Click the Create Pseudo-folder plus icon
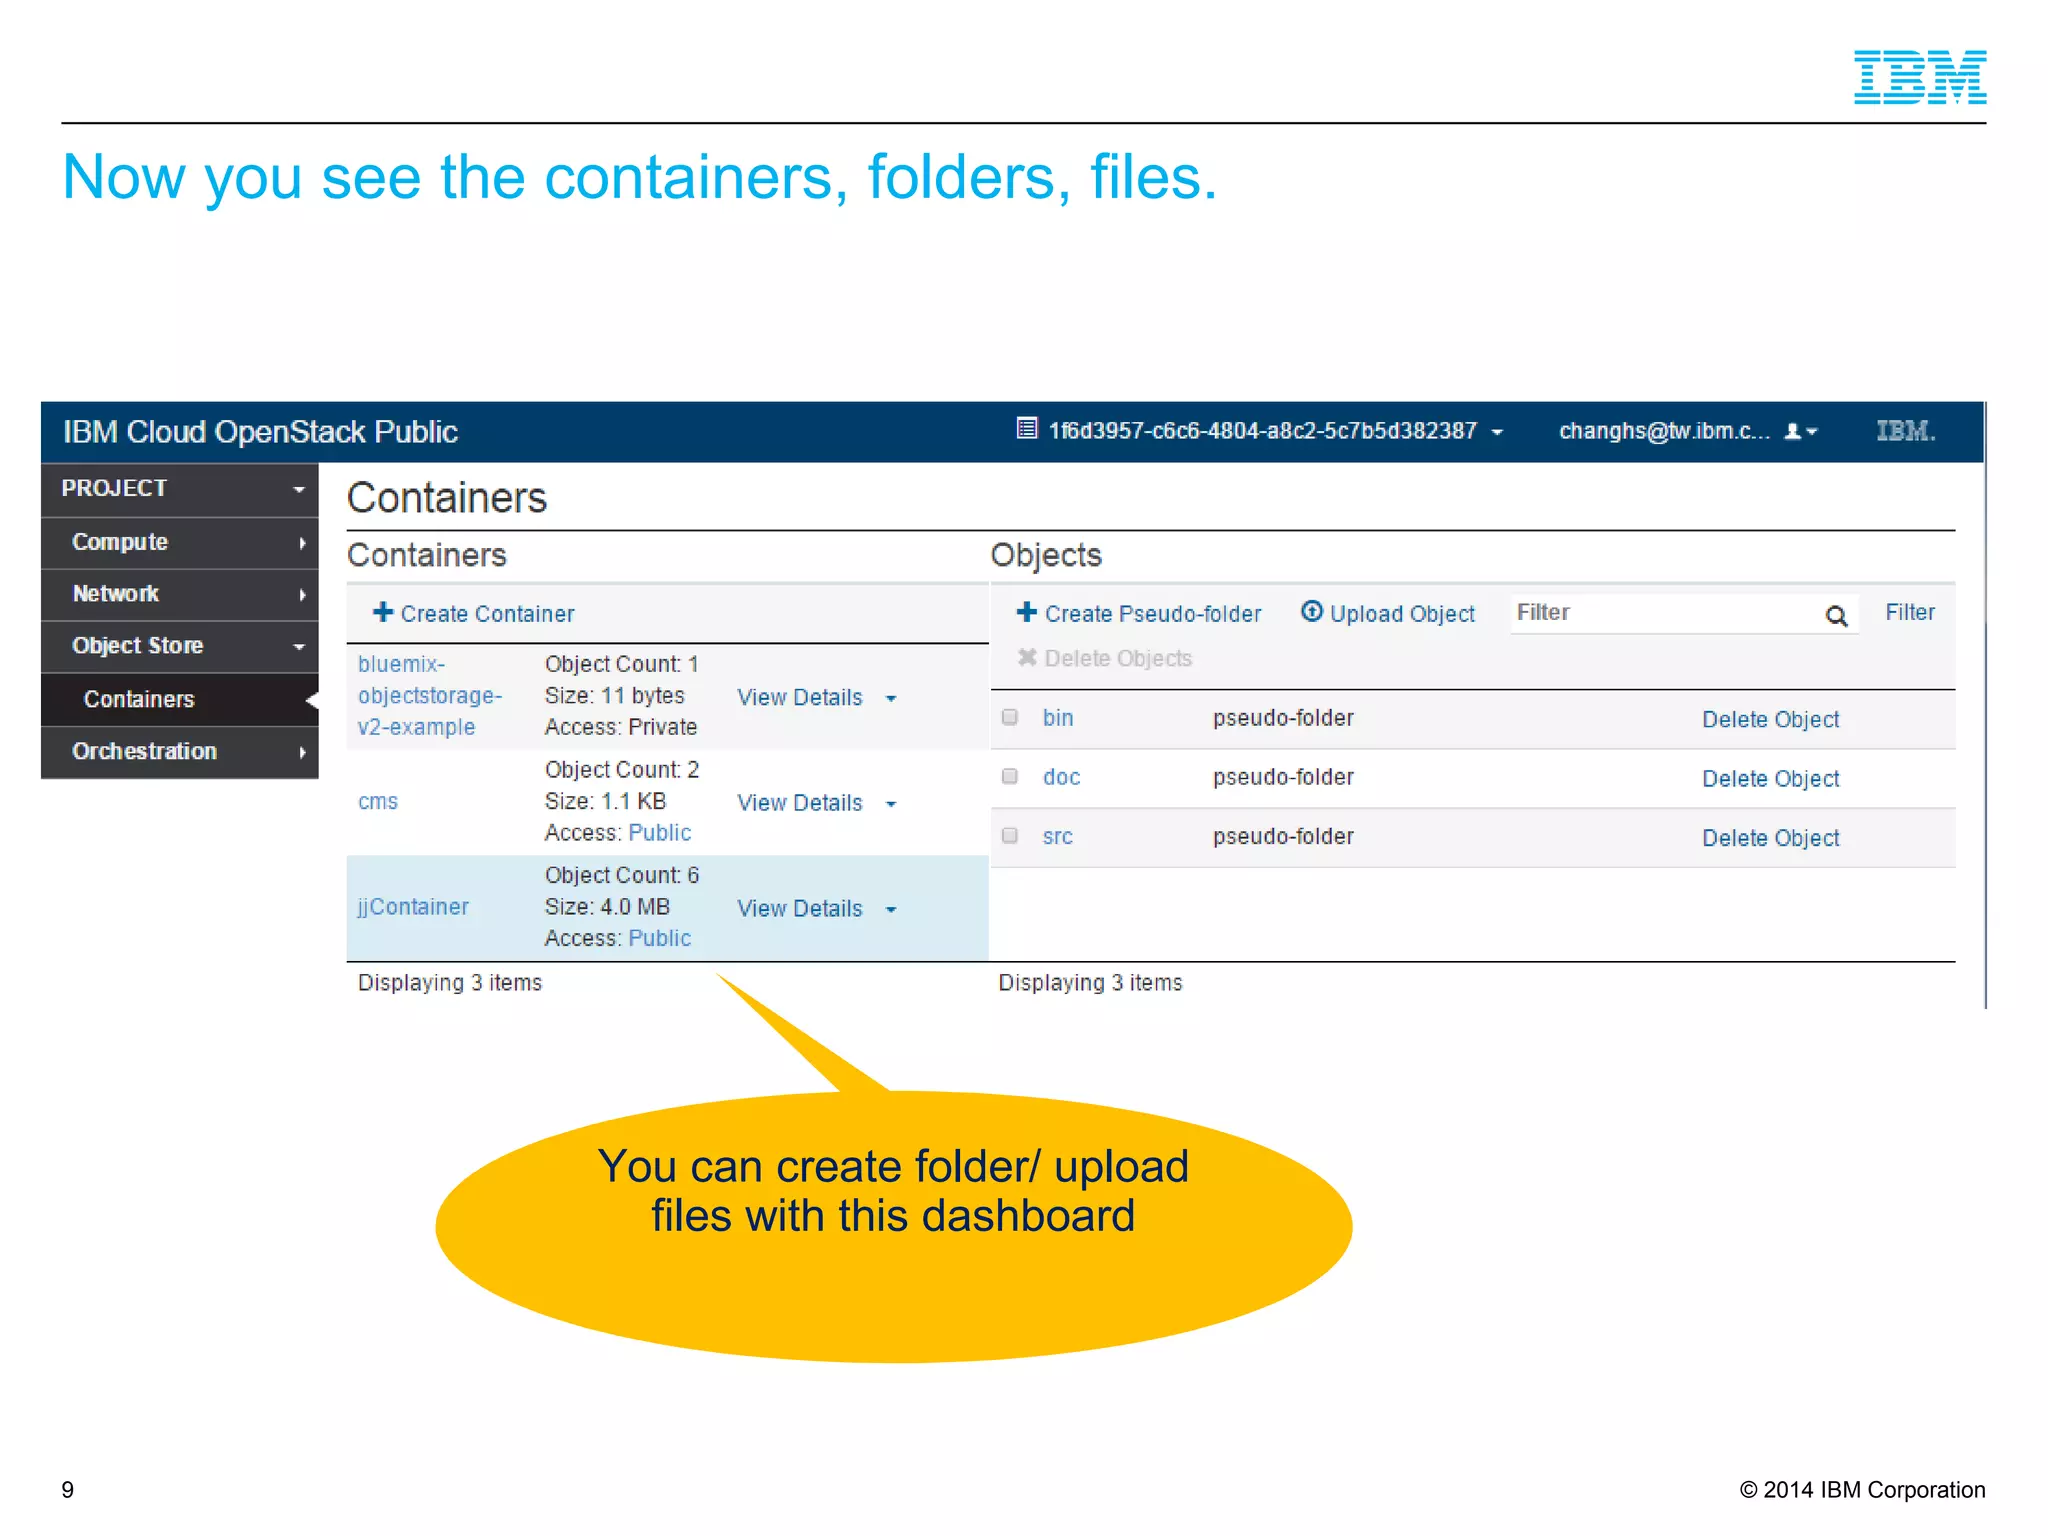The width and height of the screenshot is (2048, 1536). [x=1026, y=612]
